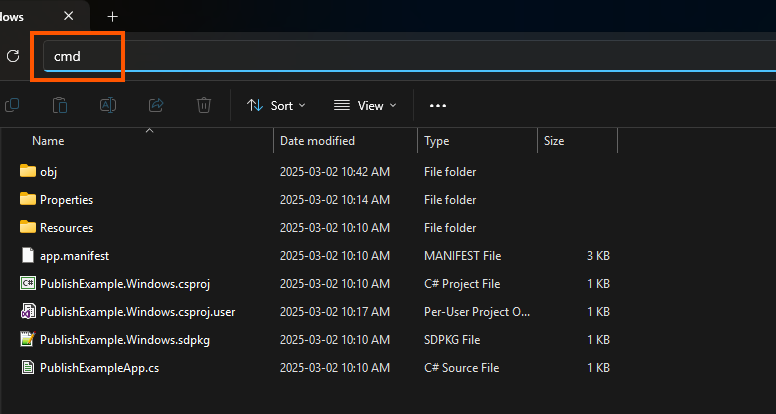Click the Refresh icon beside address bar

click(13, 56)
